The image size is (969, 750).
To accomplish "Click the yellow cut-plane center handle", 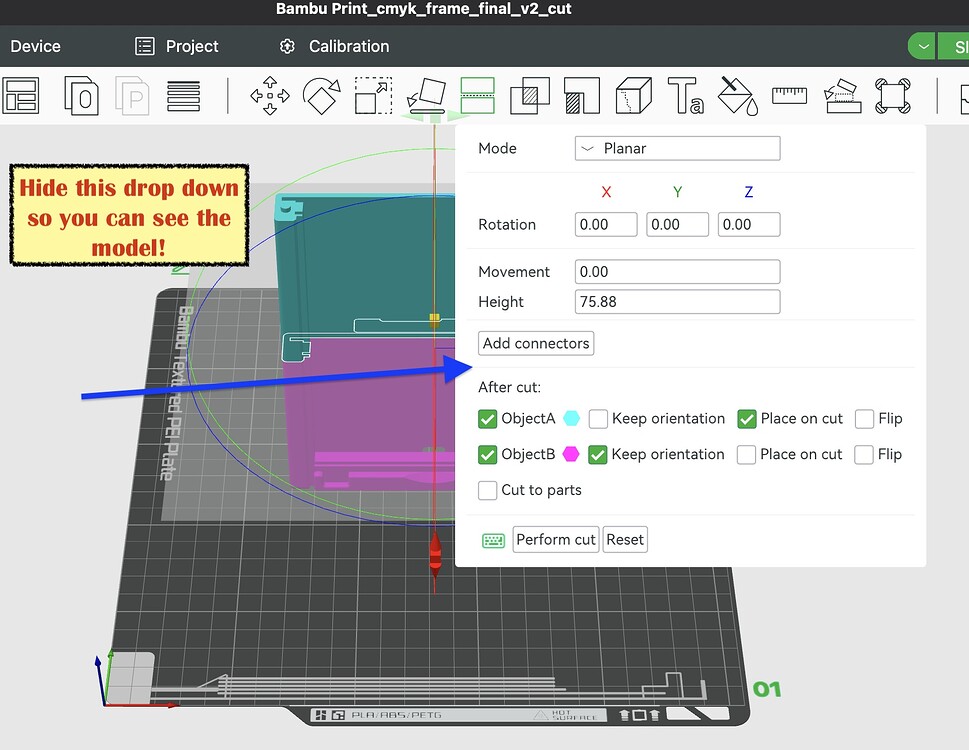I will [434, 319].
